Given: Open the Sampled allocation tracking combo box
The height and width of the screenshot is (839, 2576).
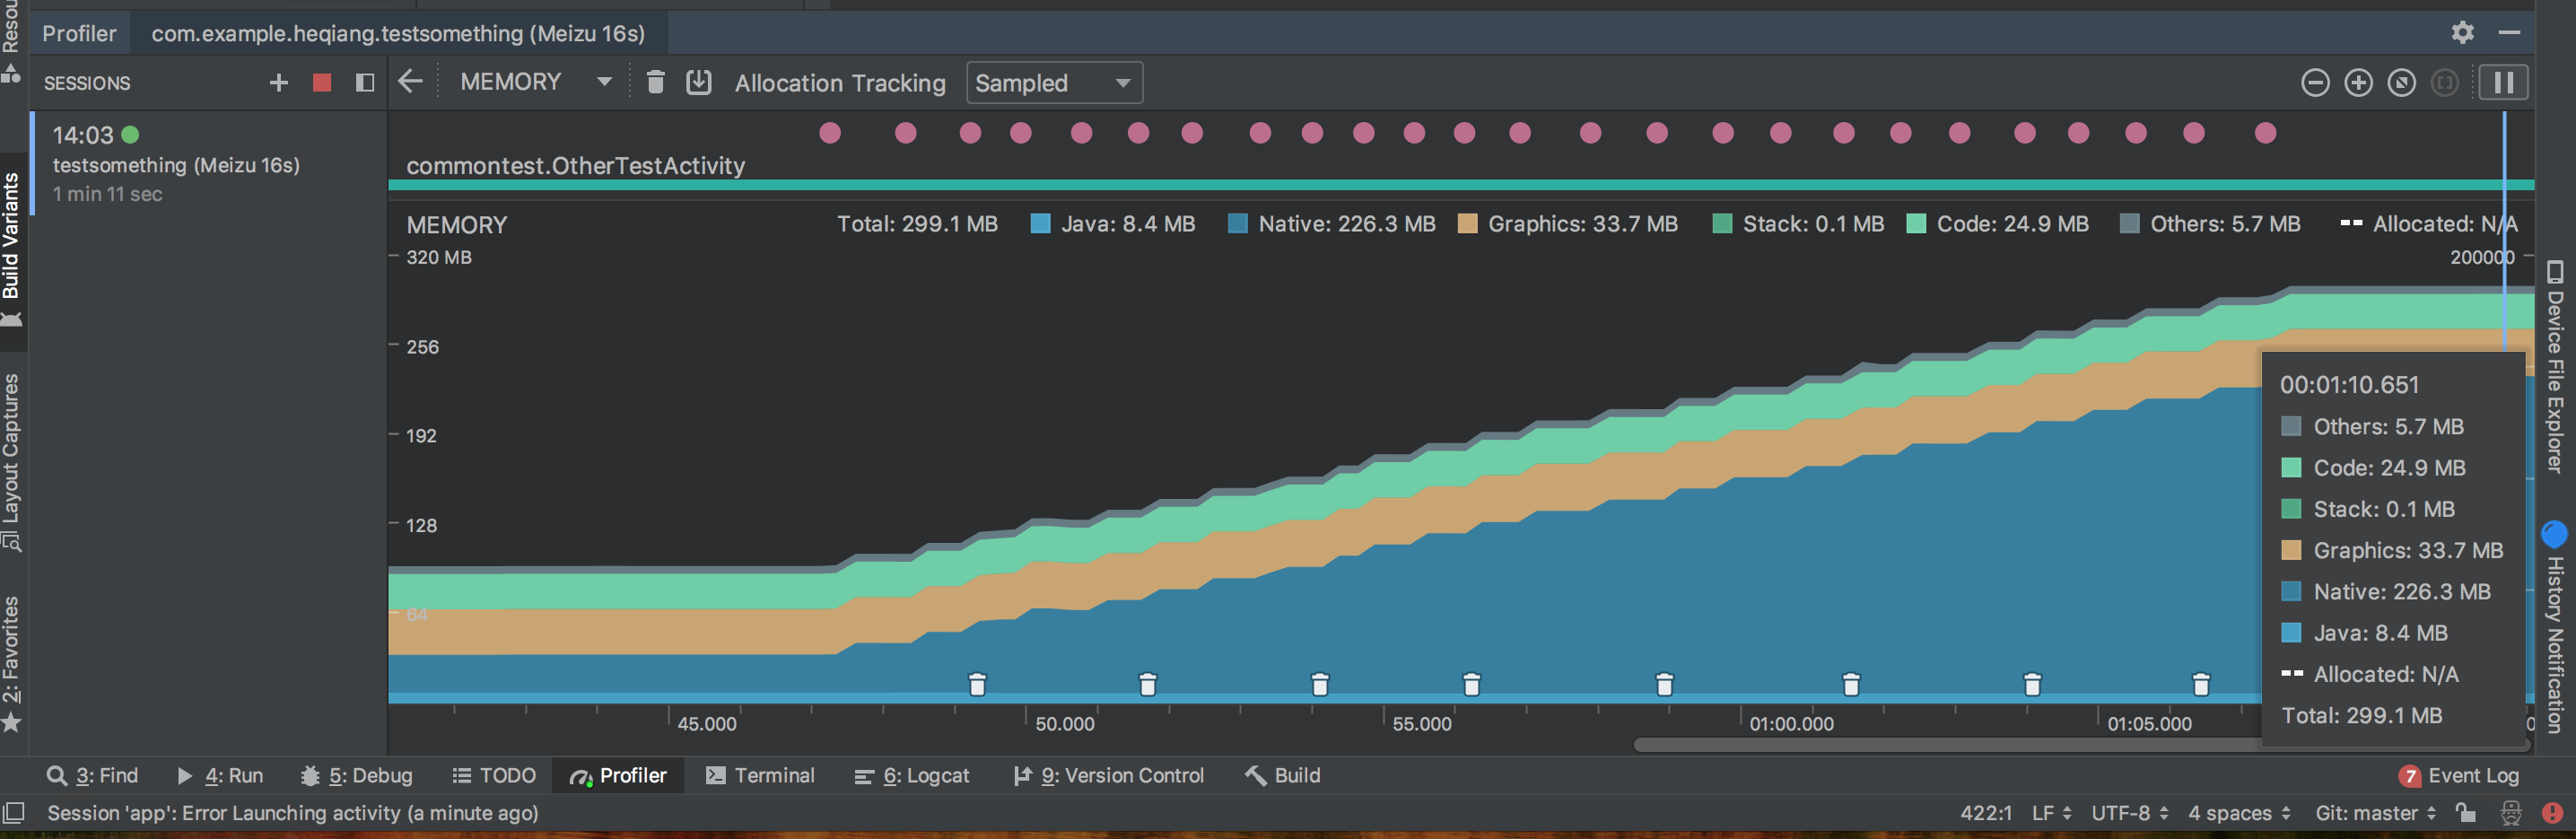Looking at the screenshot, I should pos(1054,83).
